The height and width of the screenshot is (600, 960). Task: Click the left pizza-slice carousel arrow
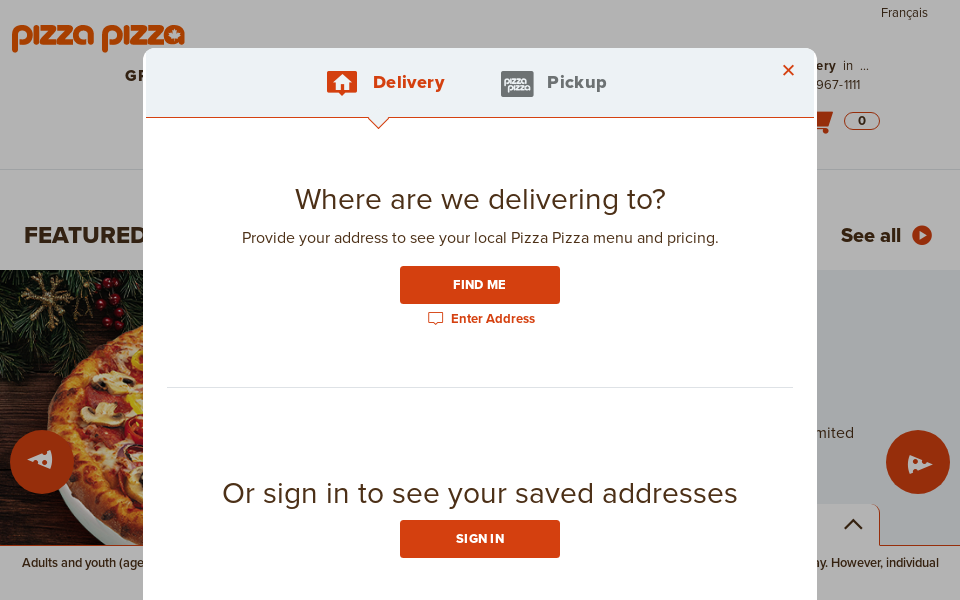tap(41, 462)
